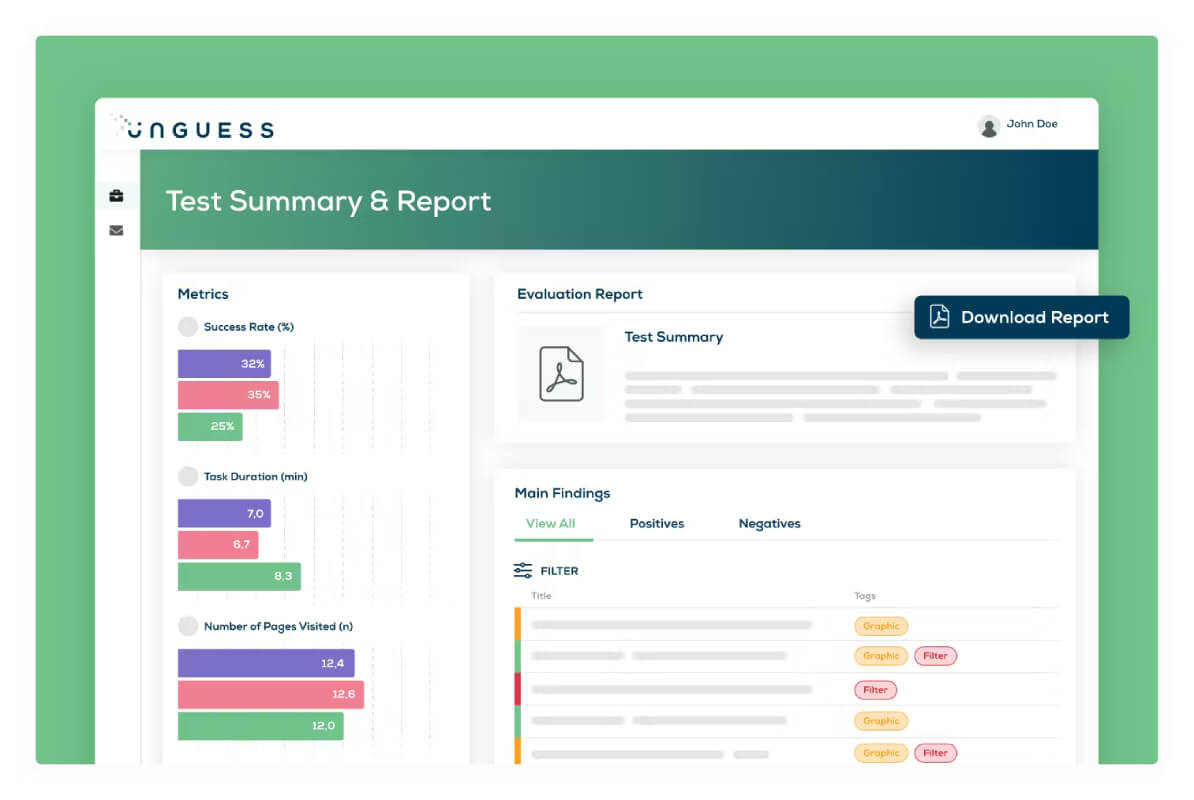This screenshot has width=1194, height=800.
Task: Click the John Doe username
Action: (x=1032, y=123)
